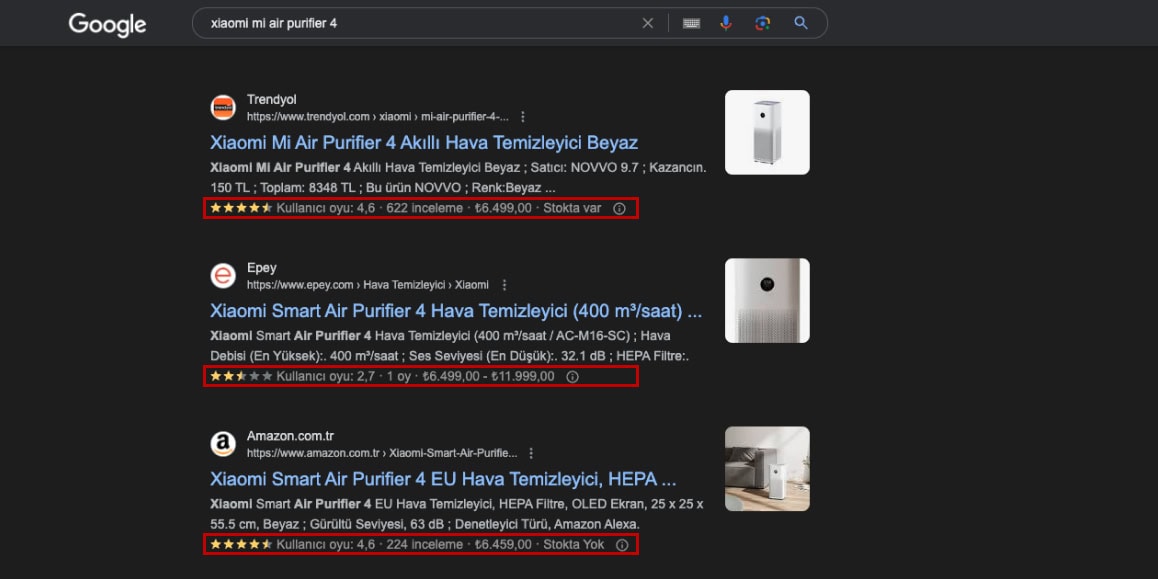Click the 622 inceleme review count
Viewport: 1158px width, 579px height.
coord(425,208)
